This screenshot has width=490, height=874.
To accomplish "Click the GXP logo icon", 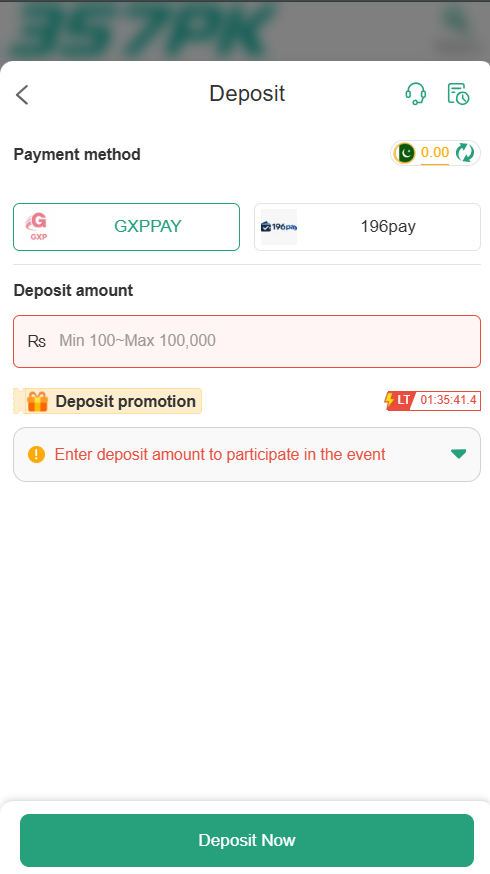I will (37, 226).
